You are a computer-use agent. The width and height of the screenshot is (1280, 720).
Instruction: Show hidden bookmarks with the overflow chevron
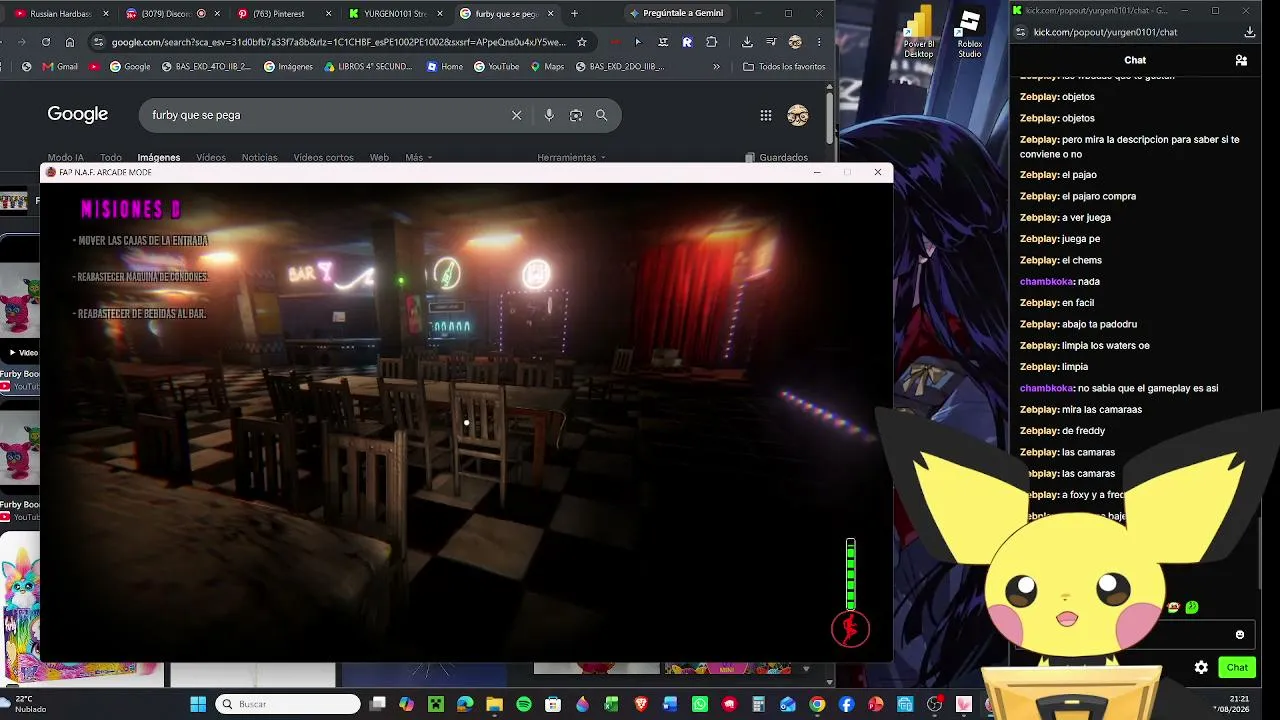coord(716,67)
